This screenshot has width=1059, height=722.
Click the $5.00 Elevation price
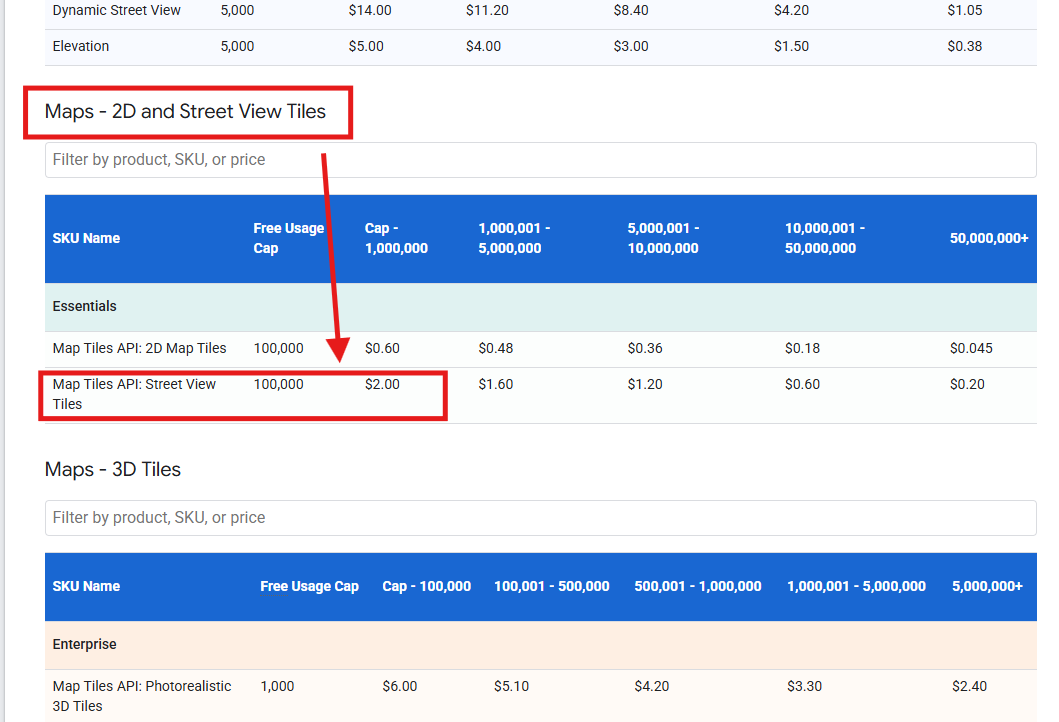[x=366, y=47]
